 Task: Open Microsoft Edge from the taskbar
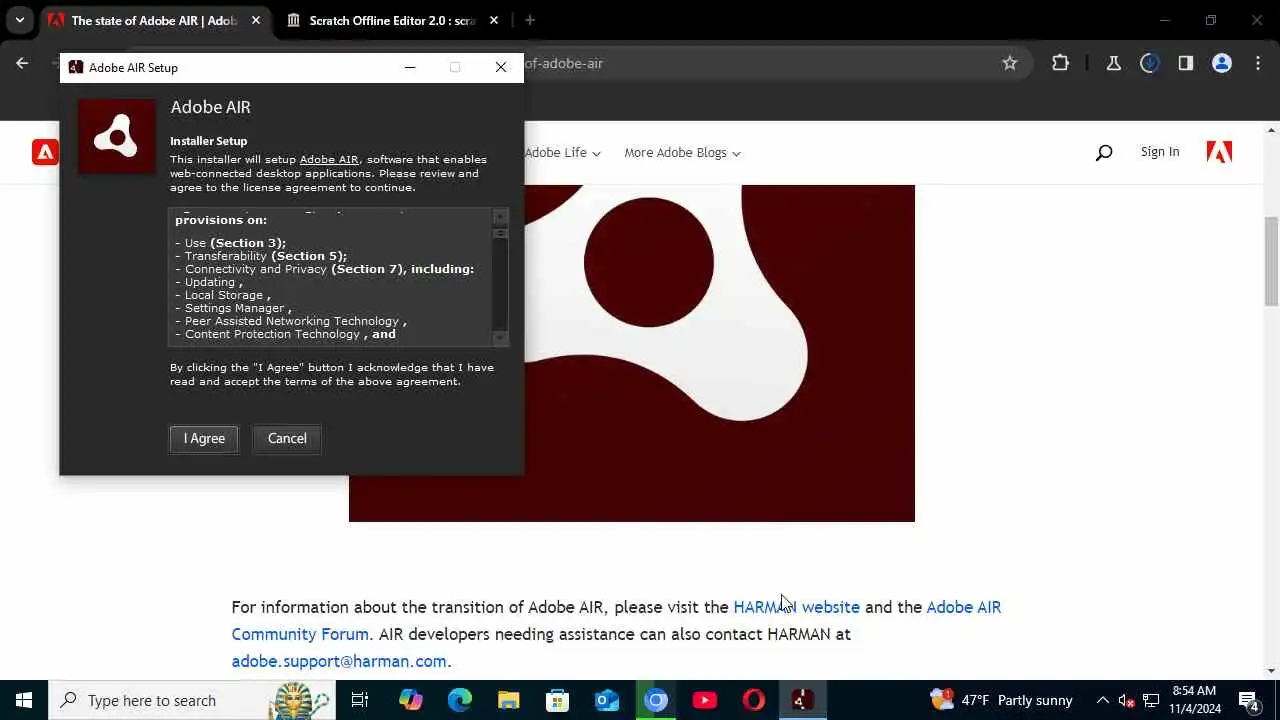[x=459, y=700]
